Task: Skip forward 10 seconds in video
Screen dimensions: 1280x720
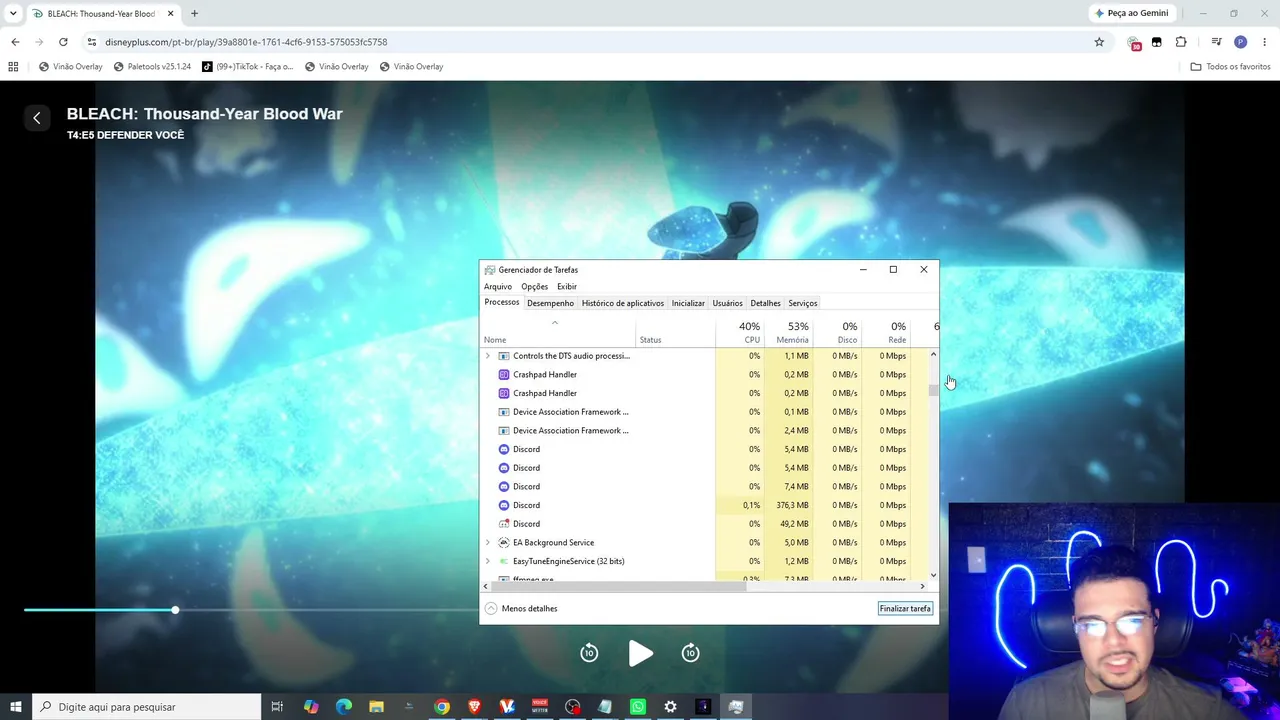Action: pyautogui.click(x=690, y=653)
